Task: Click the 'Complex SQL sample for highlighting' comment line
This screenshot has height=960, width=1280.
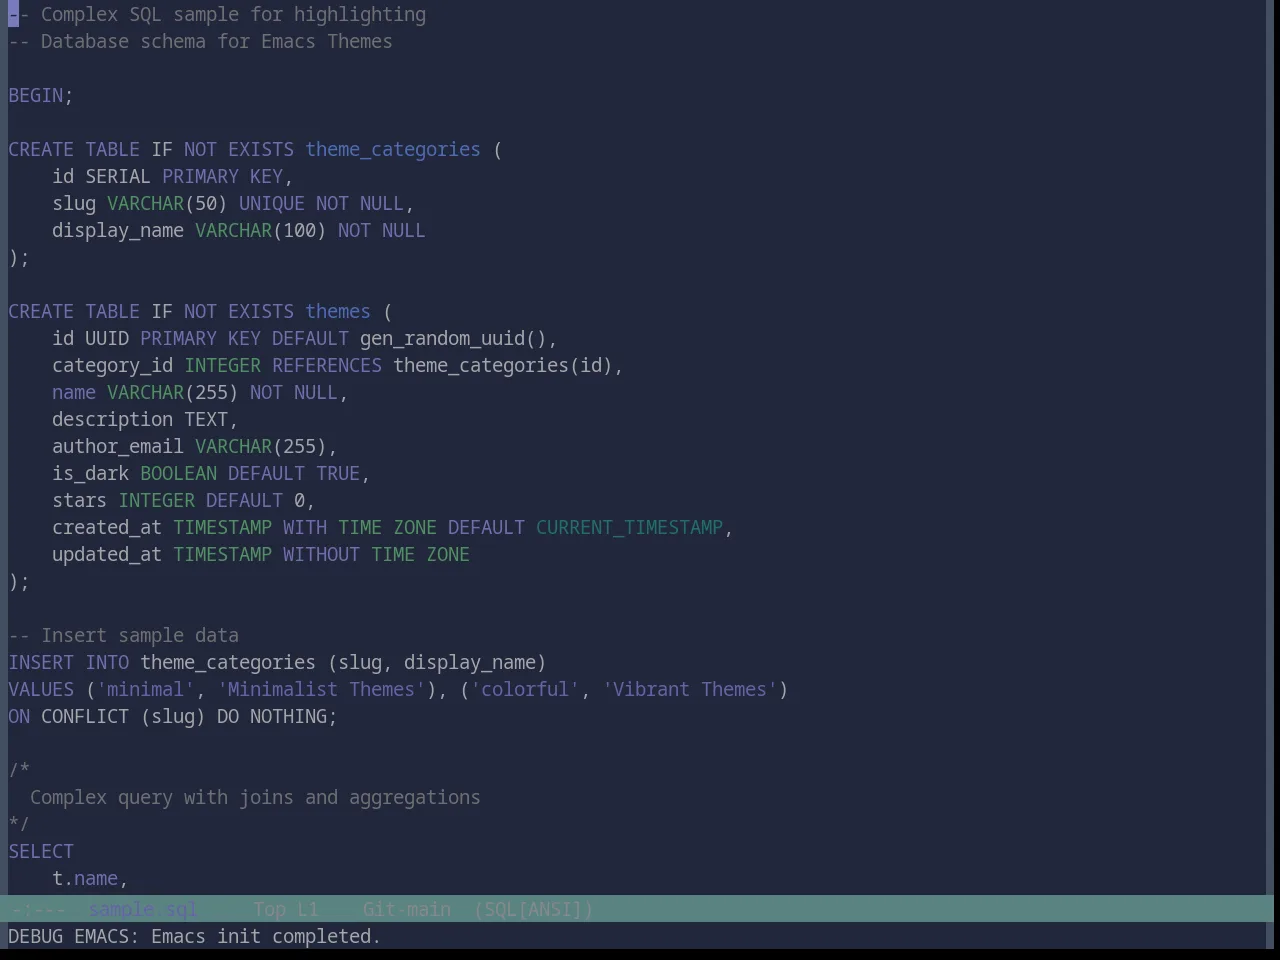Action: [217, 14]
